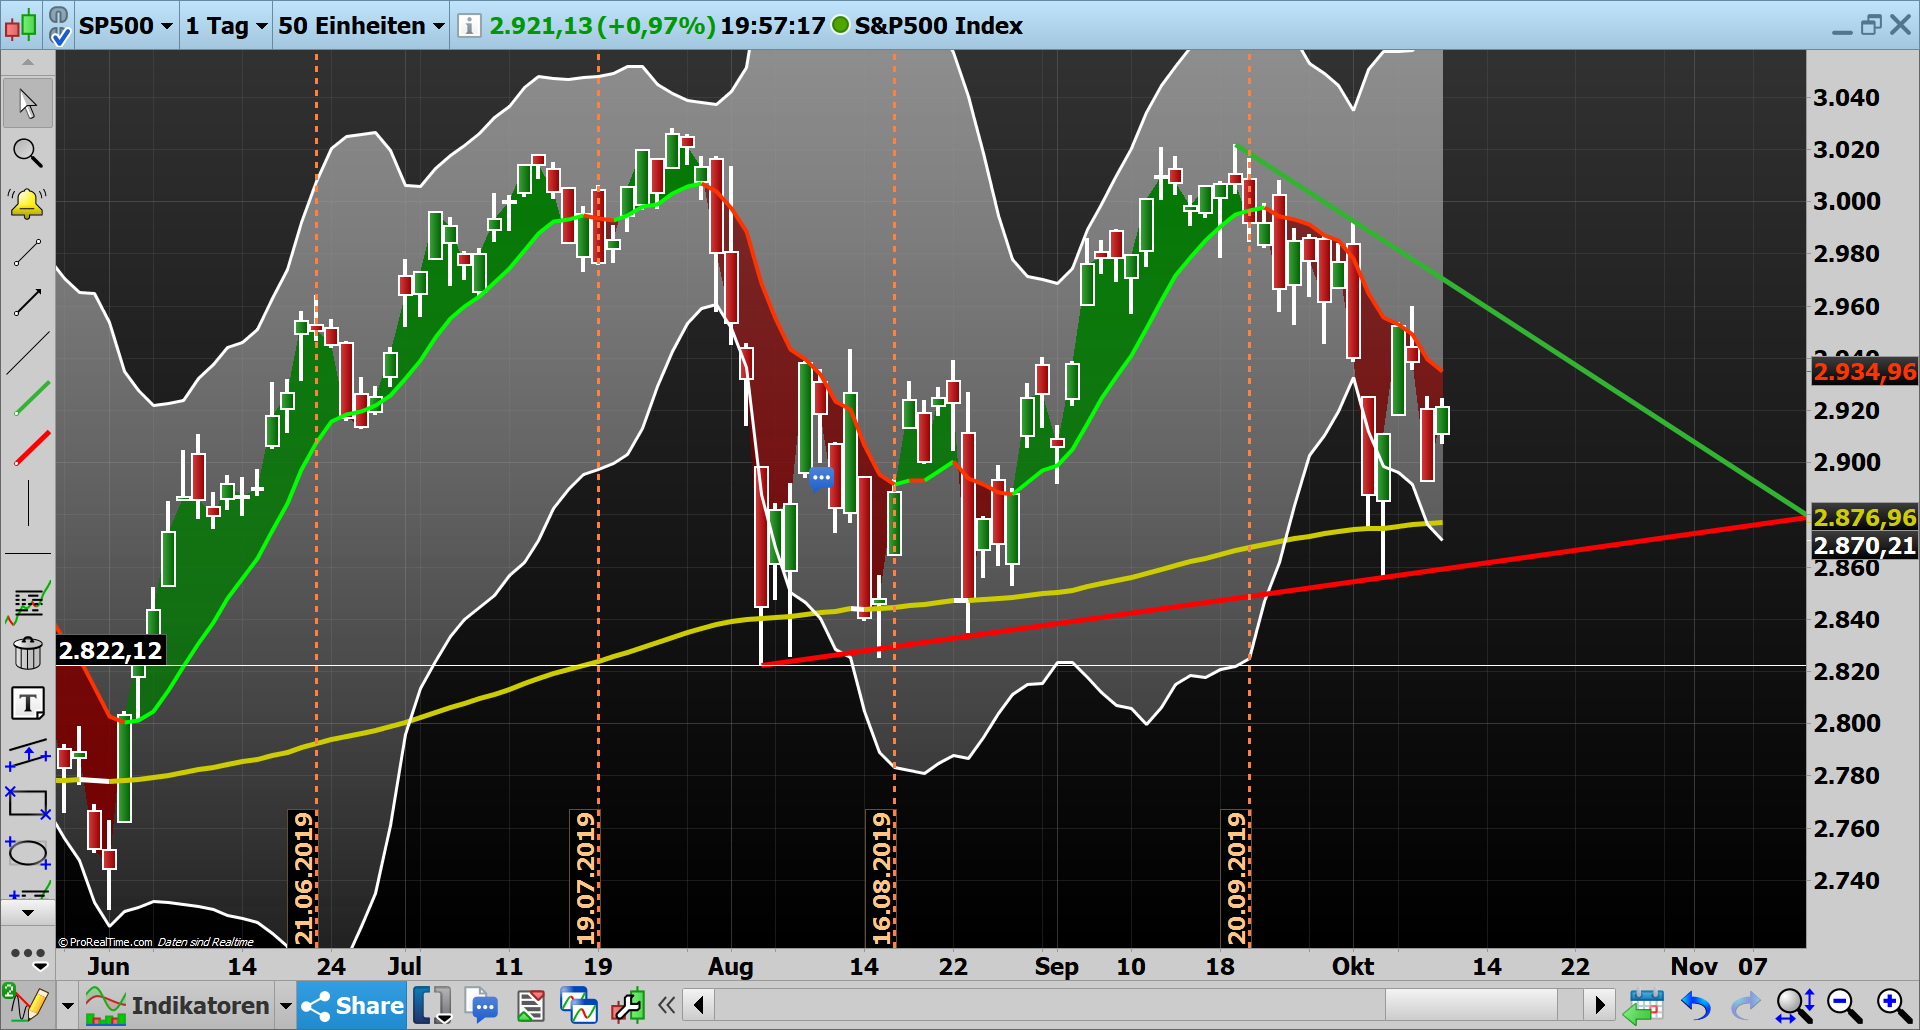Screen dimensions: 1920x1030
Task: Click the 20.09.2019 vertical date marker label
Action: coord(1236,878)
